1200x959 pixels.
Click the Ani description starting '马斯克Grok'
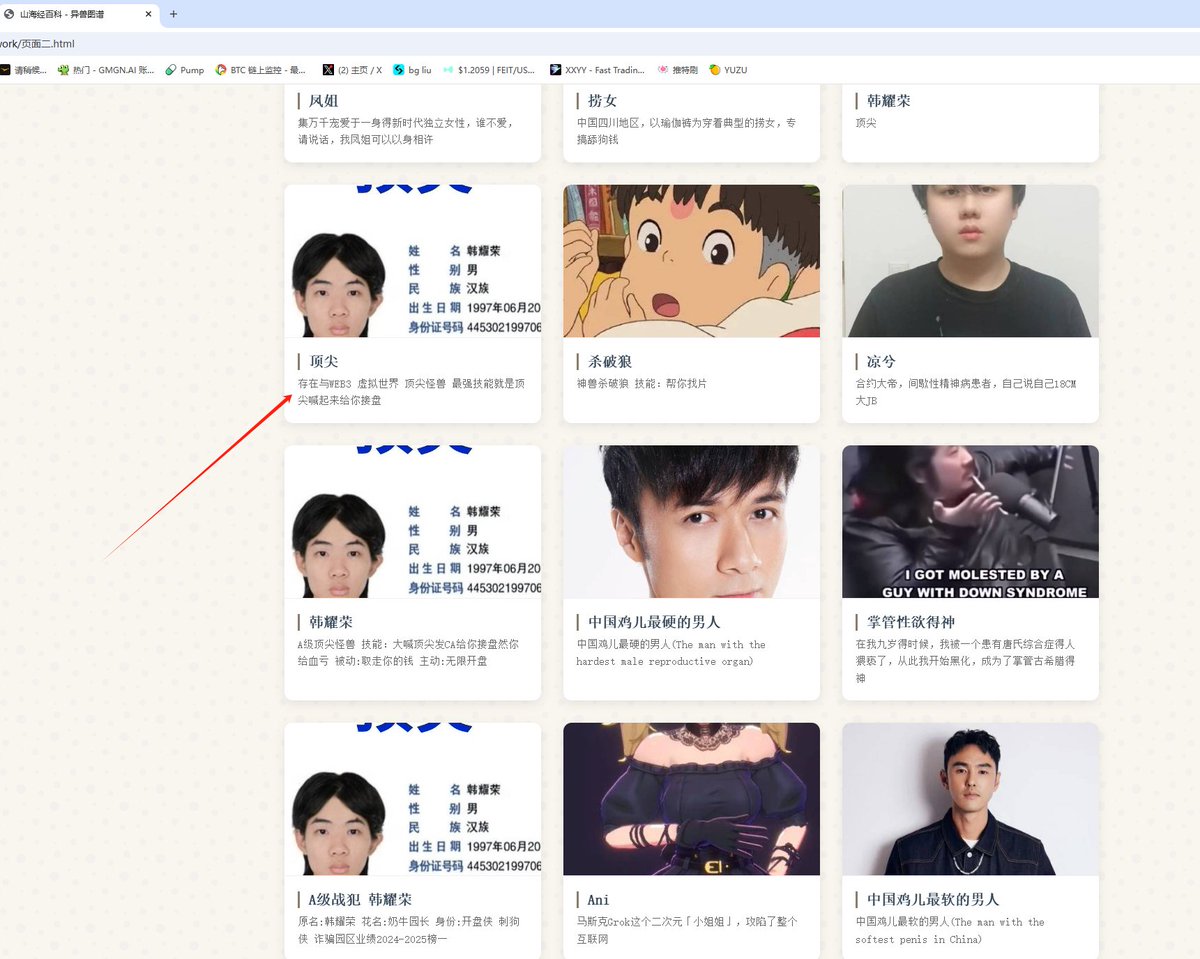[686, 930]
